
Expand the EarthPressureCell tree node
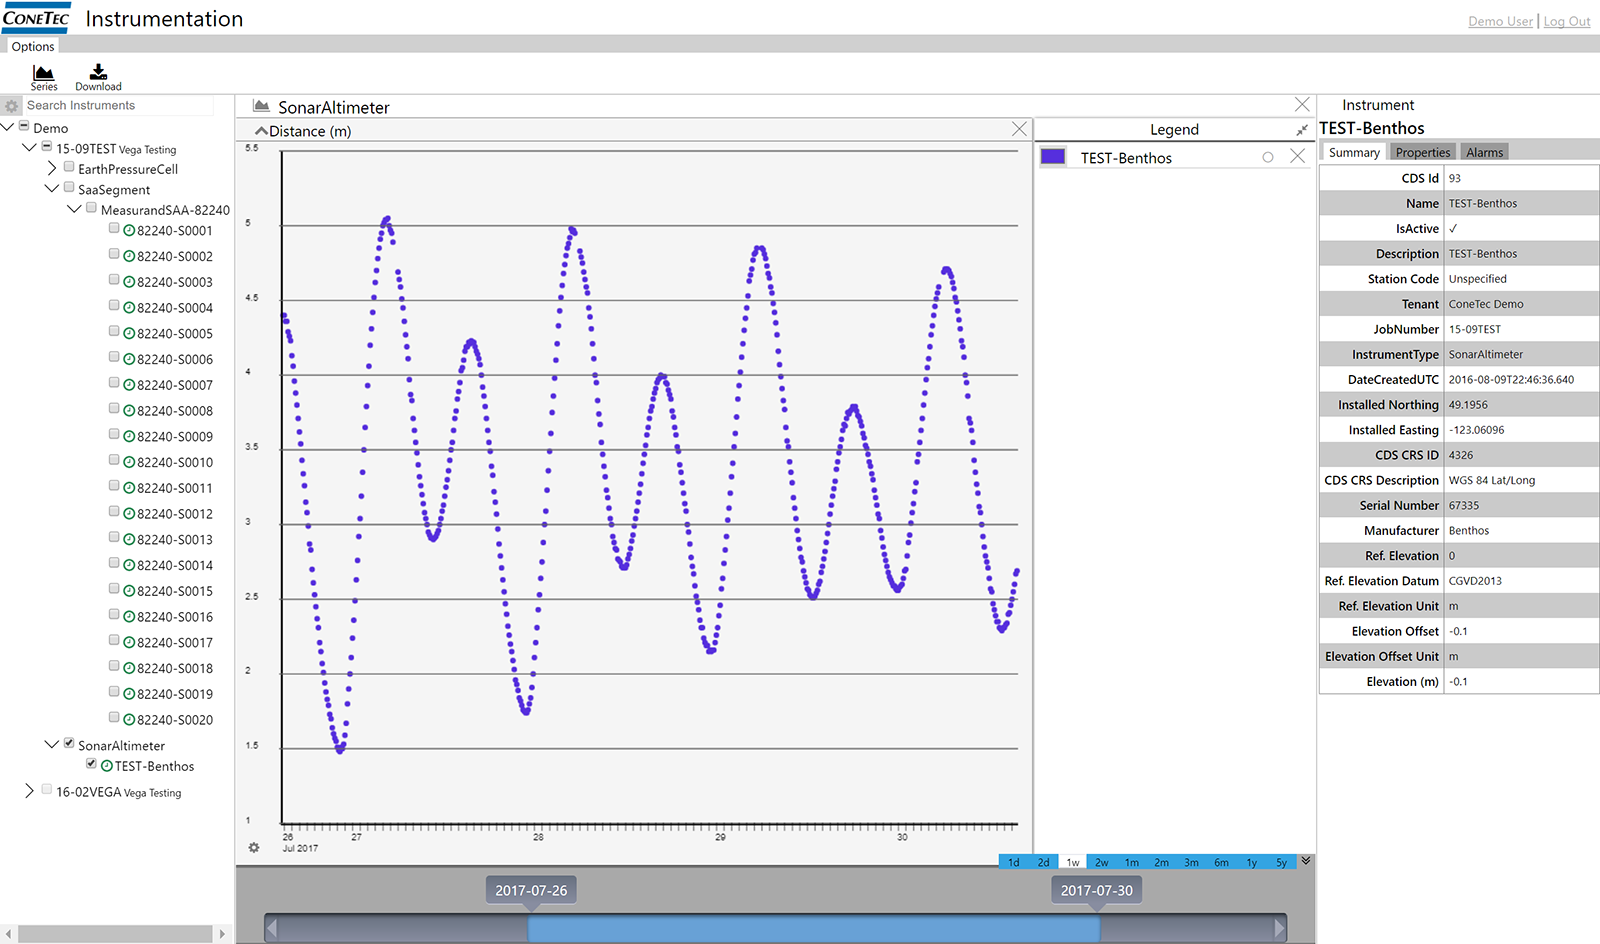pos(52,168)
